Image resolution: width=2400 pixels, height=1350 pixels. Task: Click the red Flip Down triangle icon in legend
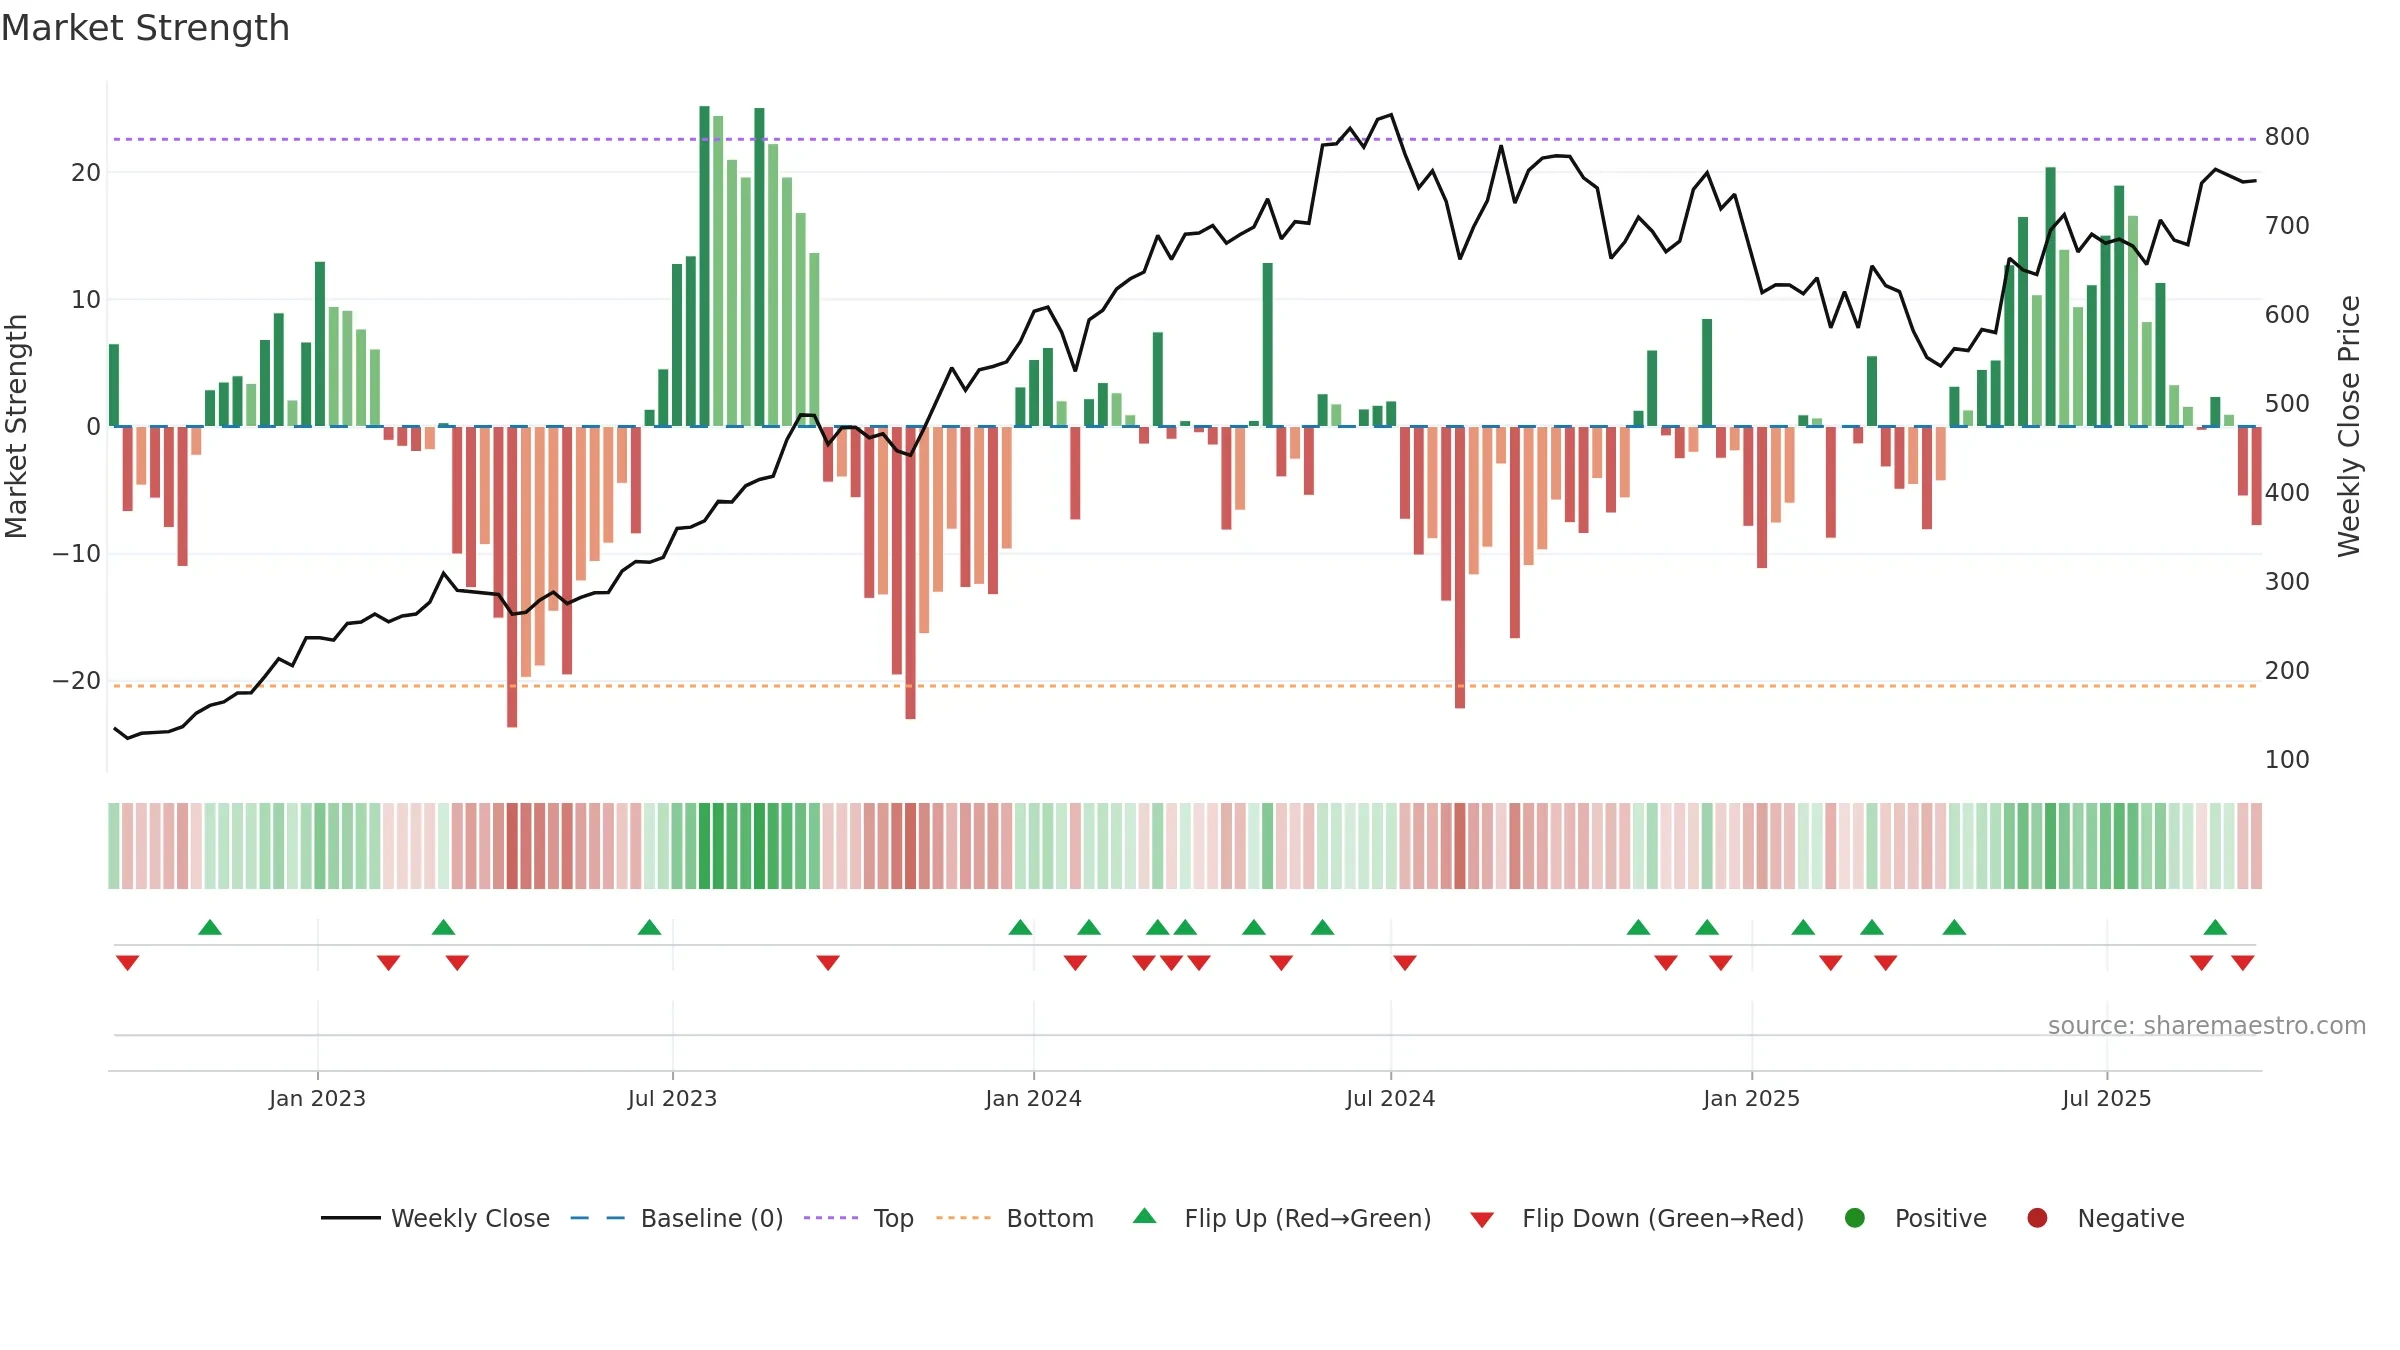click(1483, 1219)
